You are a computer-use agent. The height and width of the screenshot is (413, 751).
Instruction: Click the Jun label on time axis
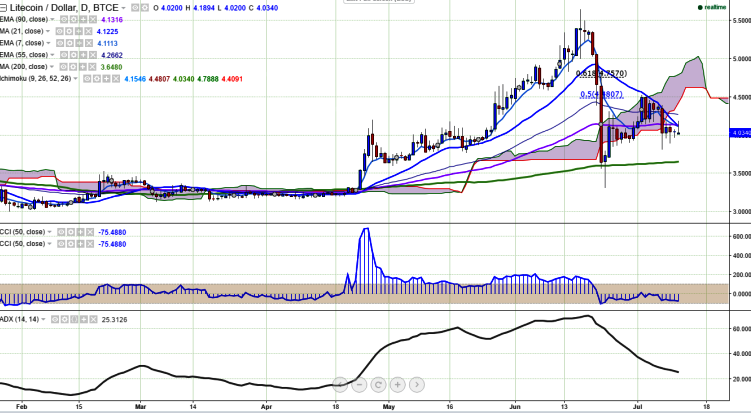click(x=515, y=407)
